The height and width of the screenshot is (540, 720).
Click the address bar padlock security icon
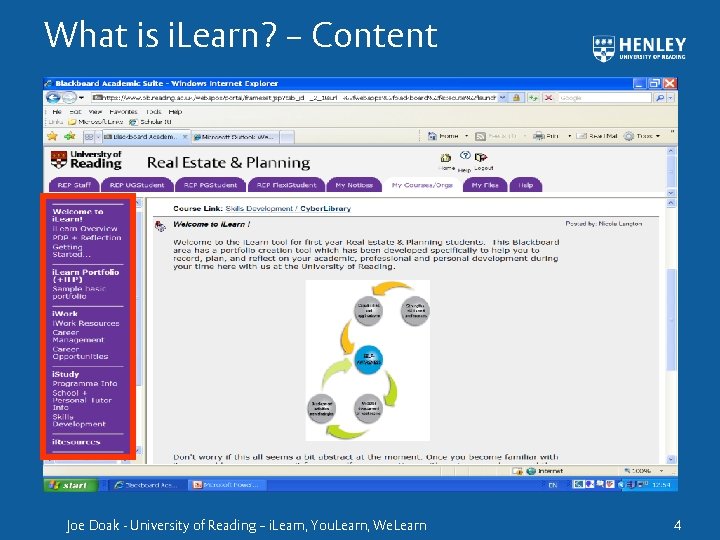tap(517, 98)
